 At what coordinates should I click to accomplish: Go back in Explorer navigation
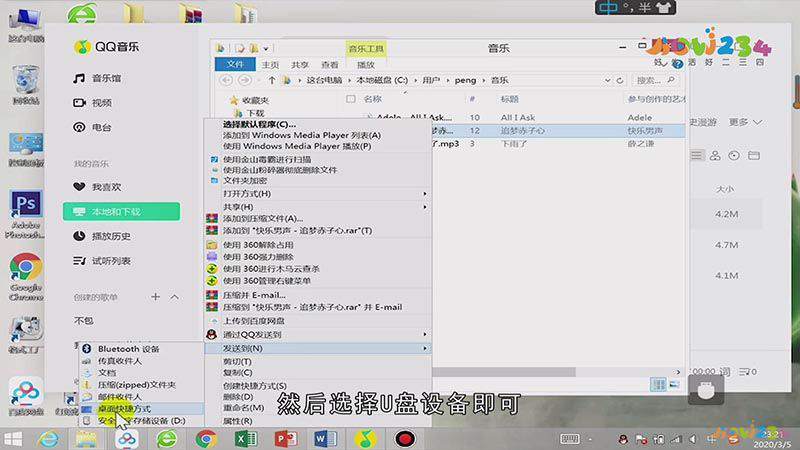point(226,80)
